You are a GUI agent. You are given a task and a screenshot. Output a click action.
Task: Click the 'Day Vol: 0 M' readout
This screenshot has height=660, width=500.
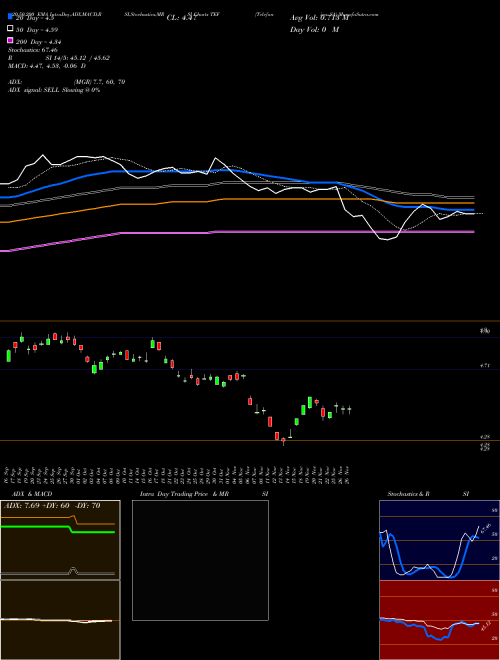(x=314, y=29)
